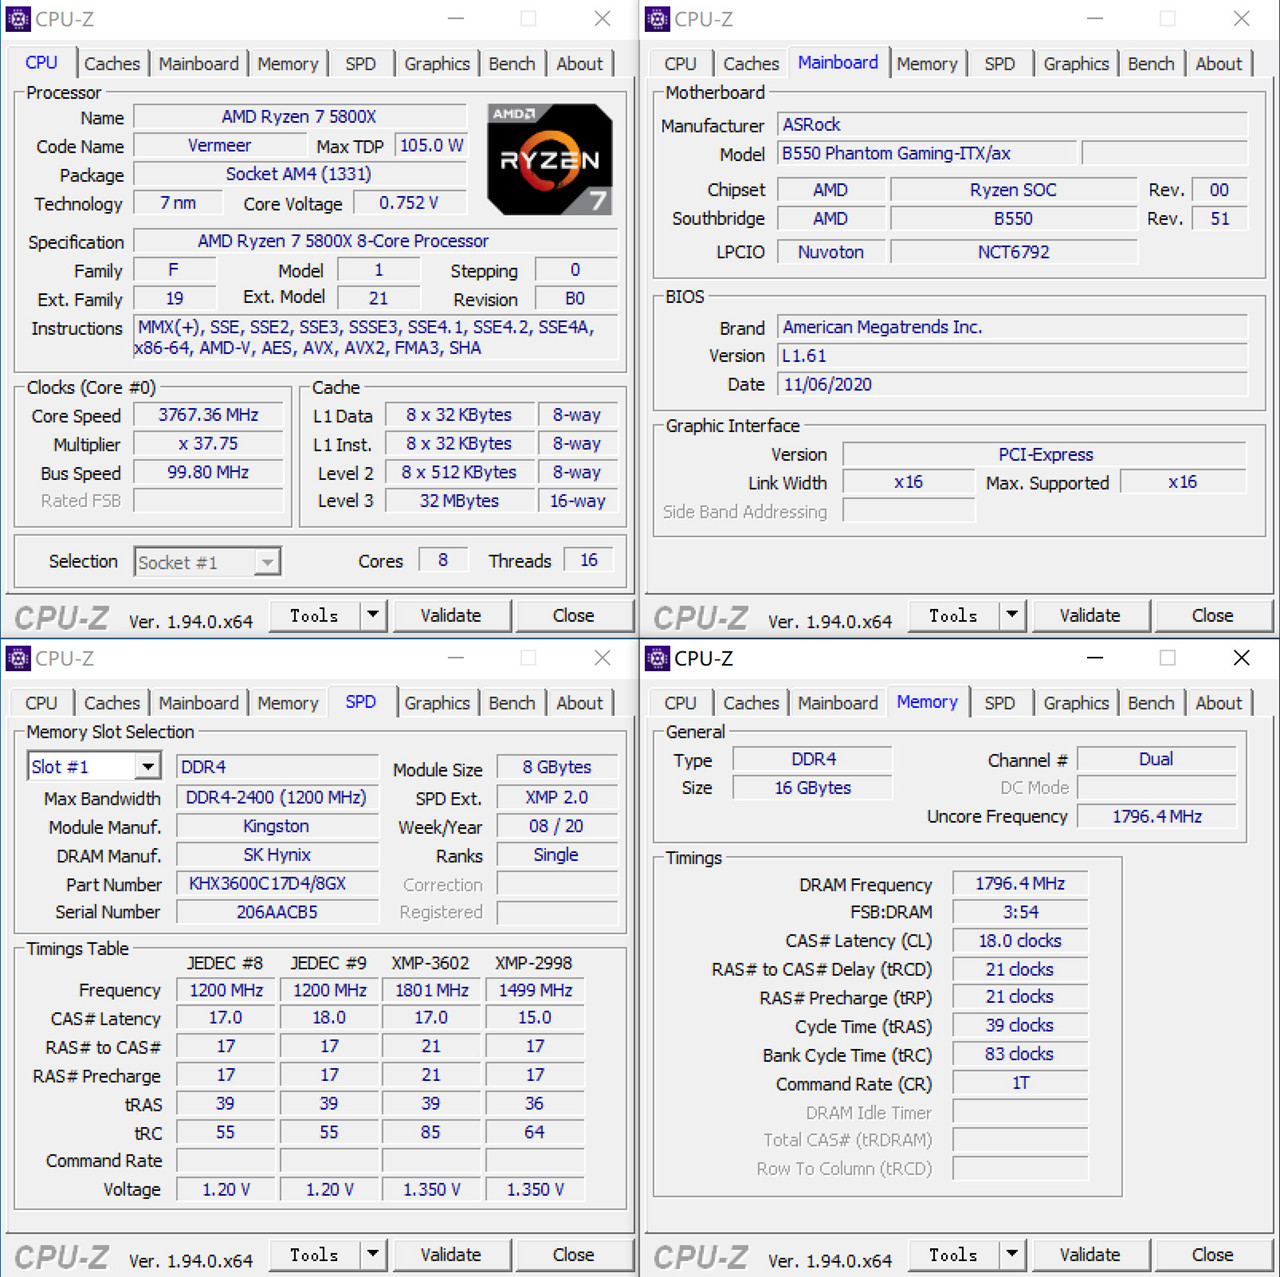Open Mainboard tab in CPU window

coord(199,63)
